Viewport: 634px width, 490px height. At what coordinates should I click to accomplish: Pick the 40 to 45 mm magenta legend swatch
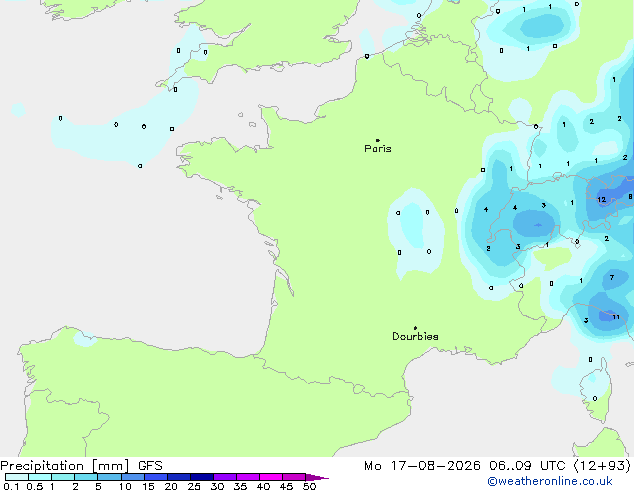(271, 477)
